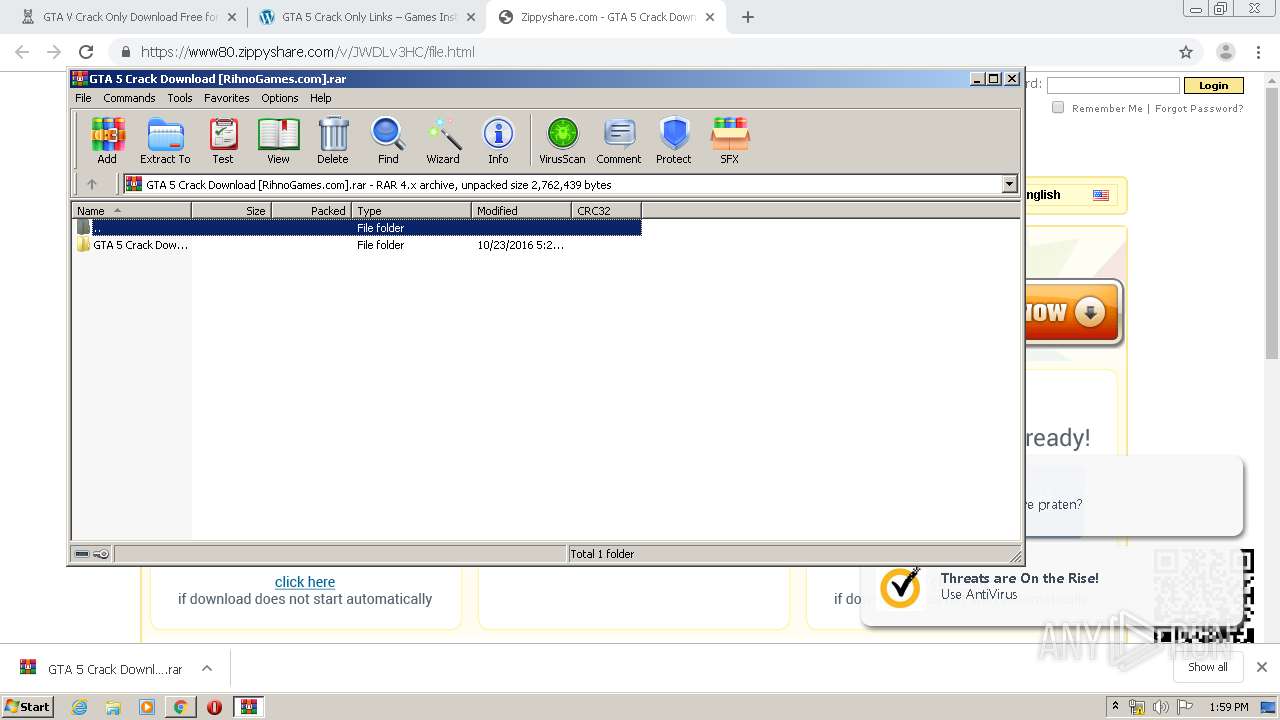The width and height of the screenshot is (1280, 720).
Task: Sort by the CRC32 column header
Action: (x=606, y=210)
